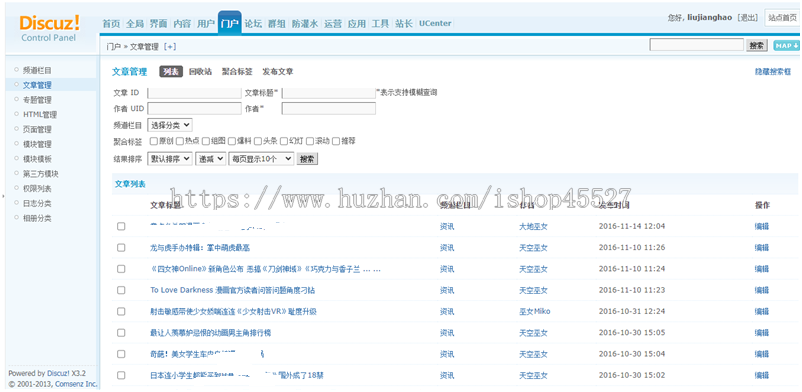Open the 发布文章 tab
Image resolution: width=802 pixels, height=392 pixels.
point(278,72)
